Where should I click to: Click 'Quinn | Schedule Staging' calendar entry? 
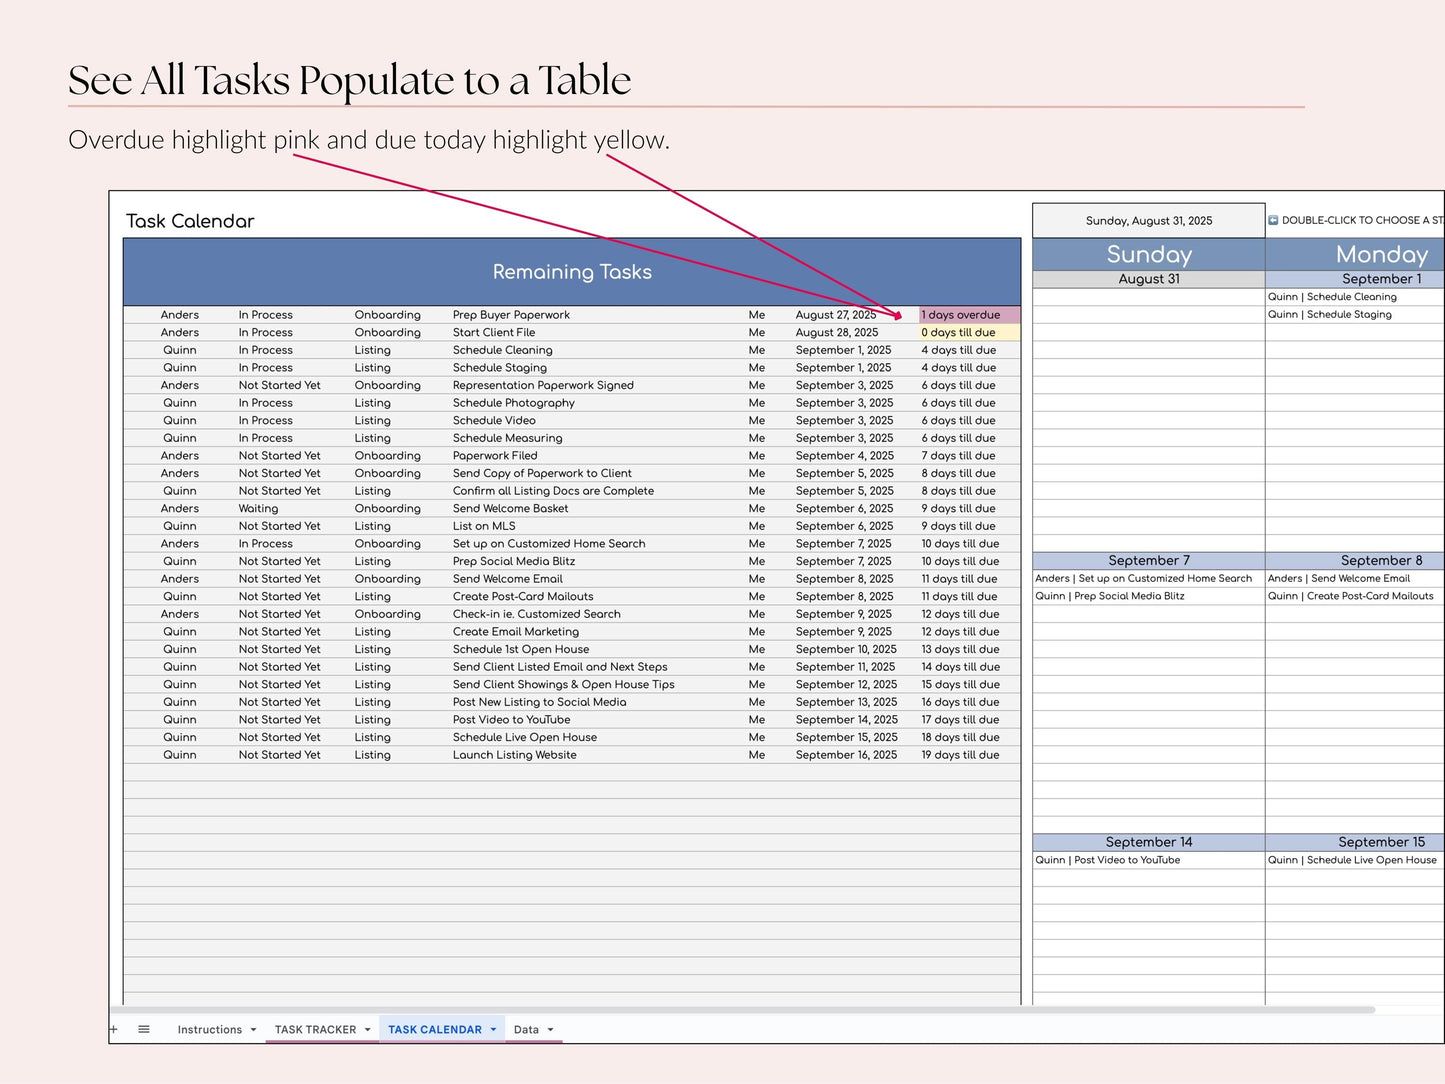1329,315
